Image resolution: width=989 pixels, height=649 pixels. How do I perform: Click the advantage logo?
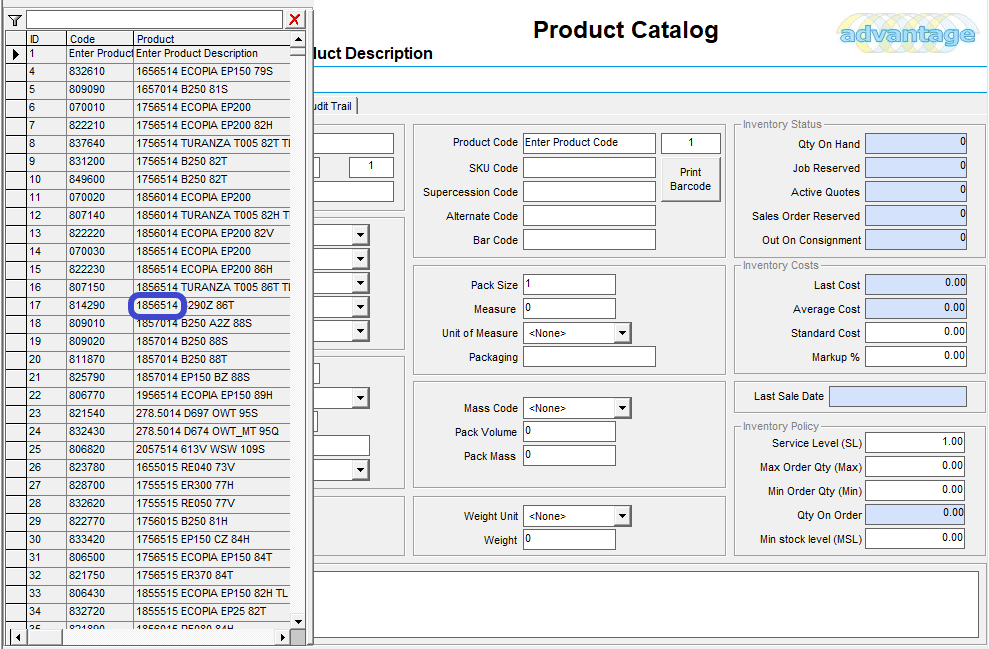[907, 35]
